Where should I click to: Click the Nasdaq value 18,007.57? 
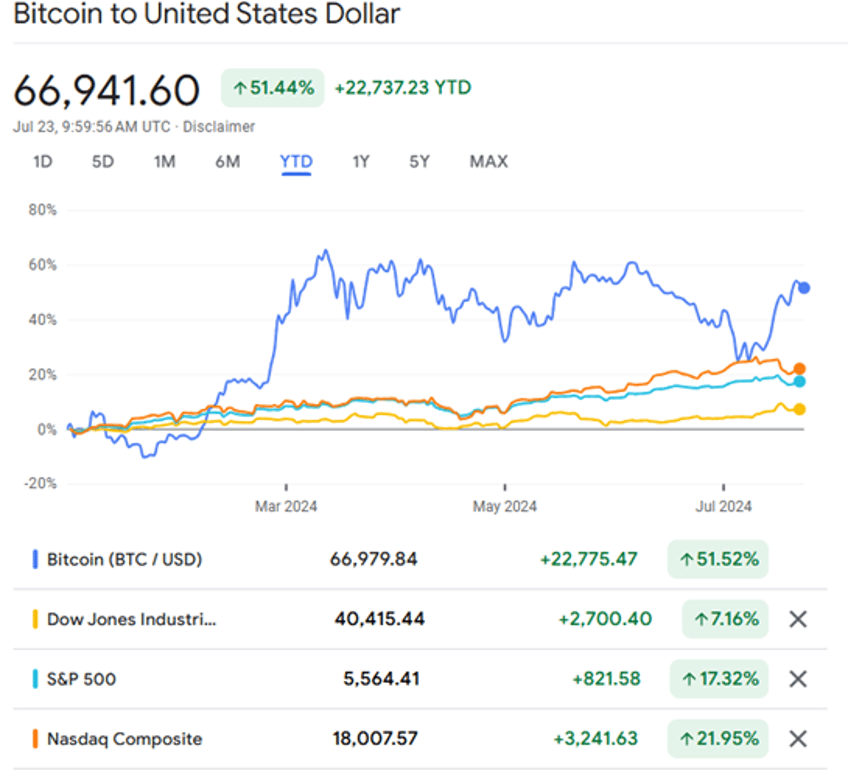375,738
